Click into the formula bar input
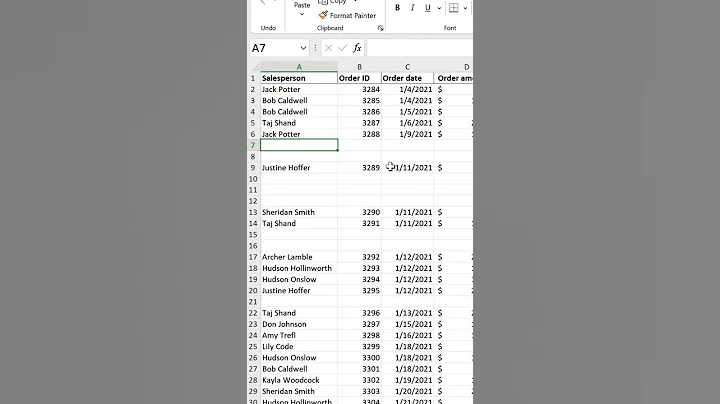This screenshot has width=720, height=404. tap(420, 48)
